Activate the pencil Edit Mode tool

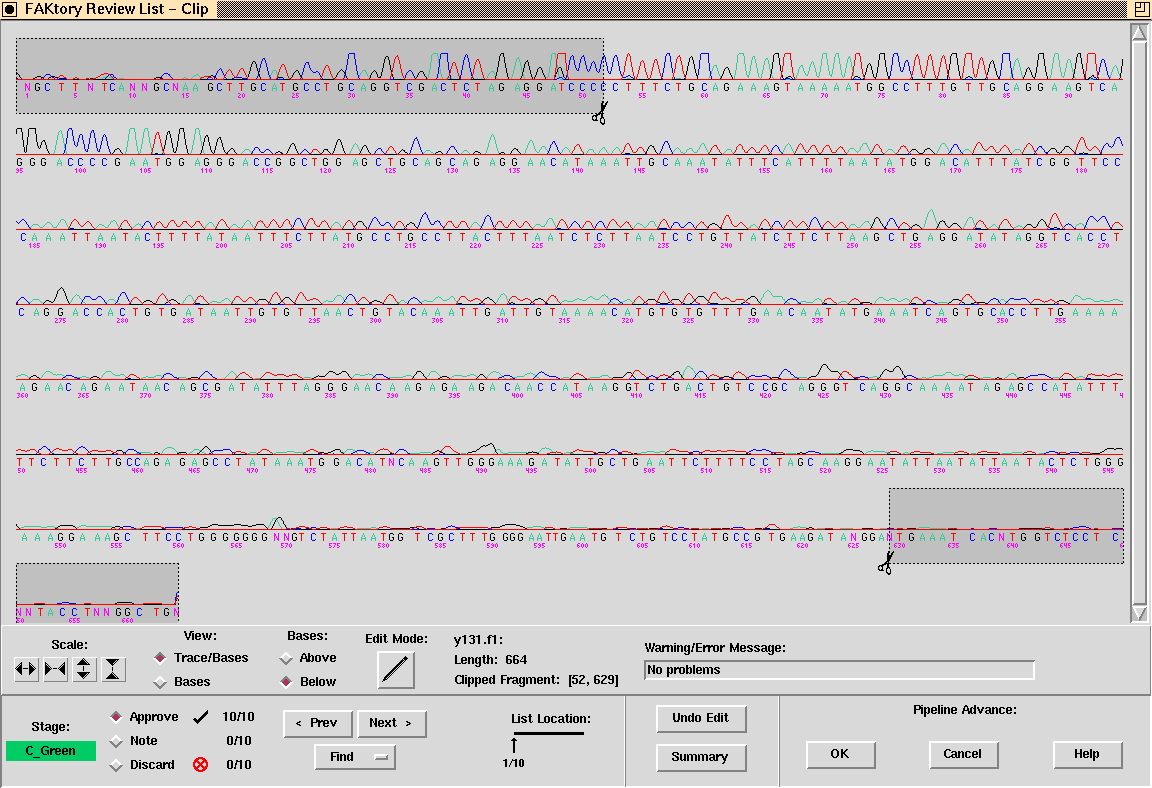pyautogui.click(x=395, y=669)
